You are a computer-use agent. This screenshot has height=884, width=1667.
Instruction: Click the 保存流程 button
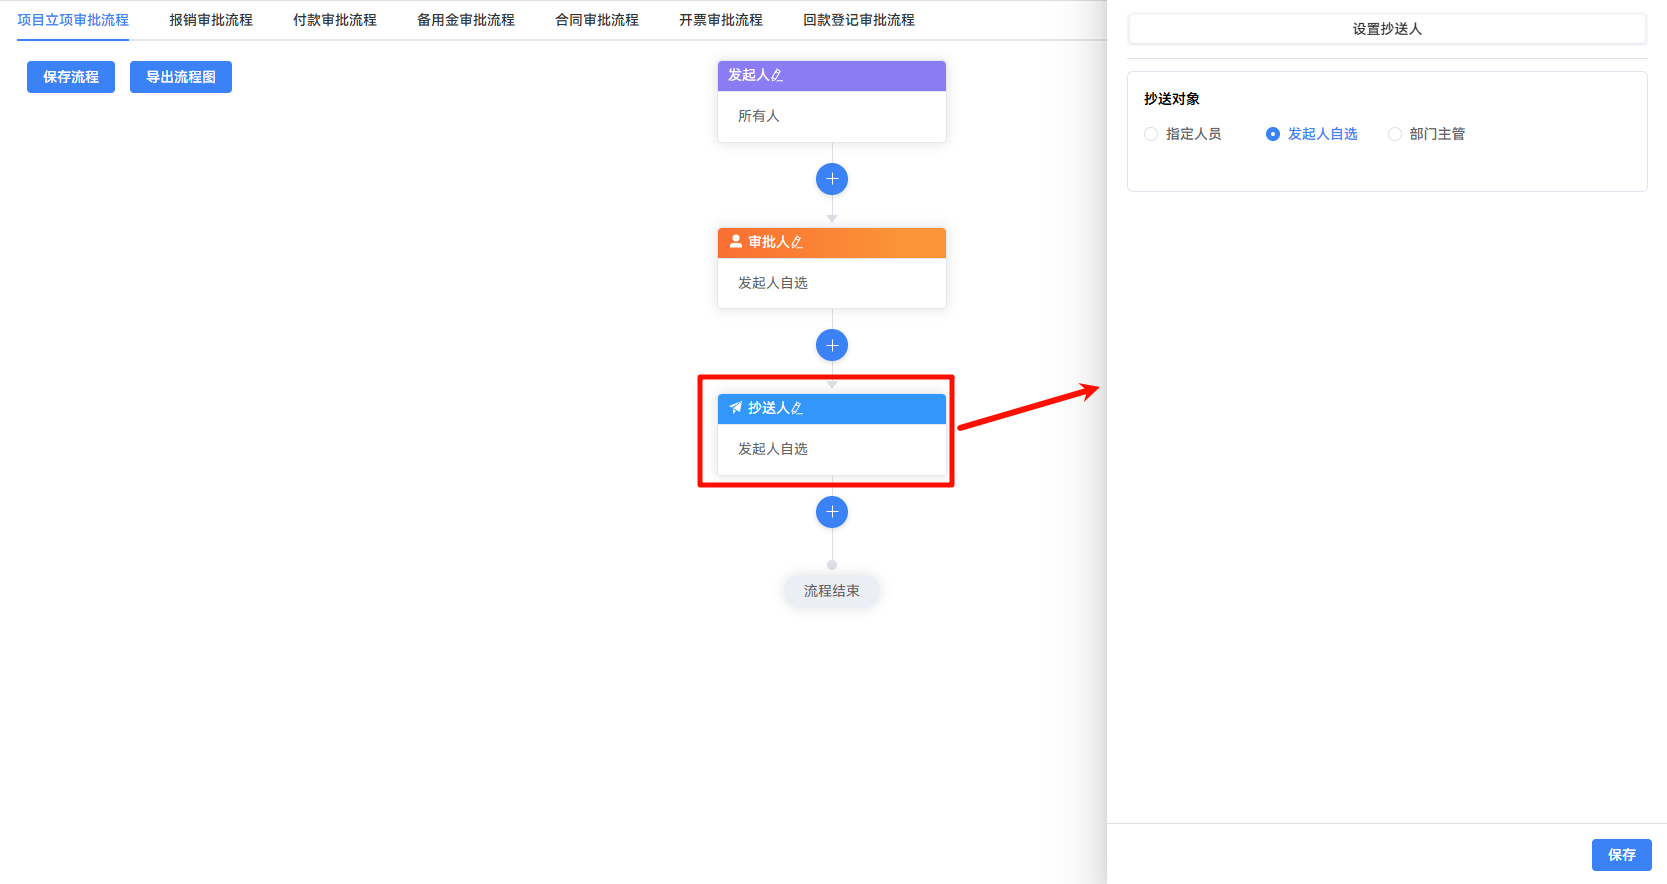click(x=71, y=77)
